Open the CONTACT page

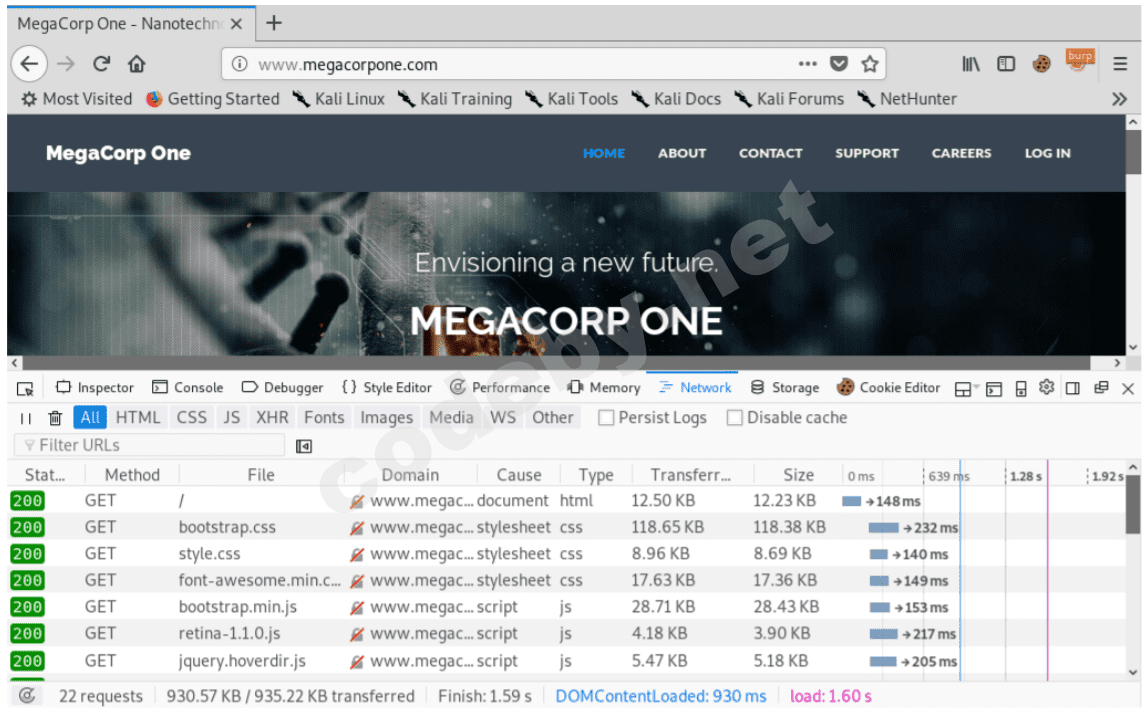click(x=770, y=154)
